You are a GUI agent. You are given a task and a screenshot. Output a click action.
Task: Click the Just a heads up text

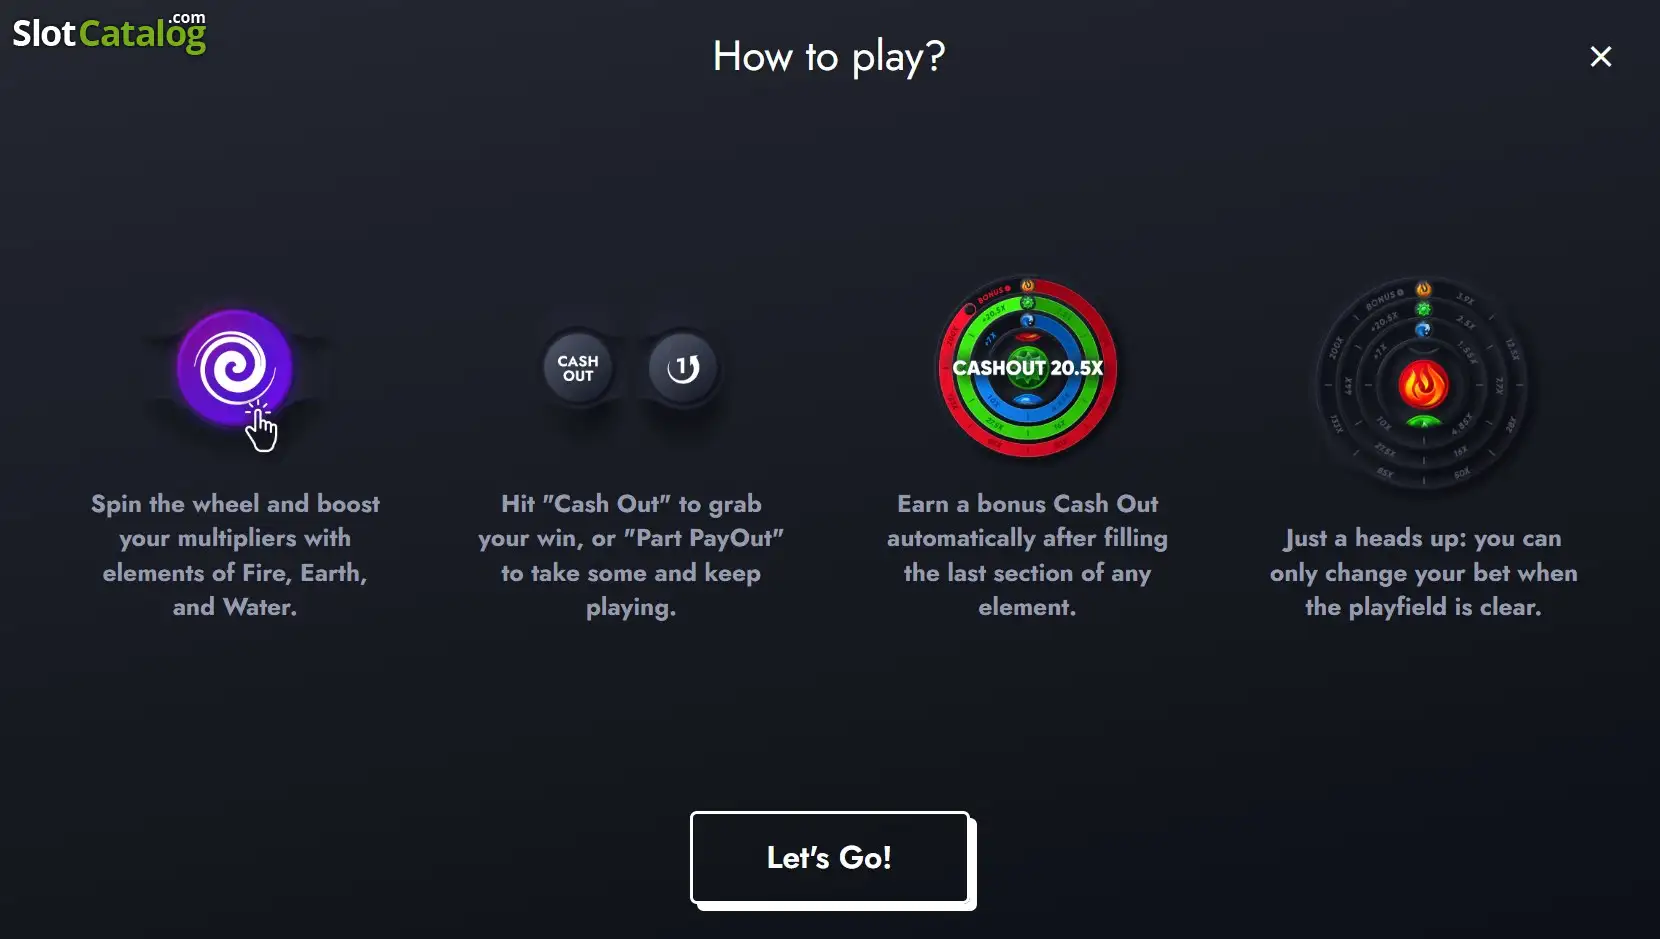click(1423, 572)
